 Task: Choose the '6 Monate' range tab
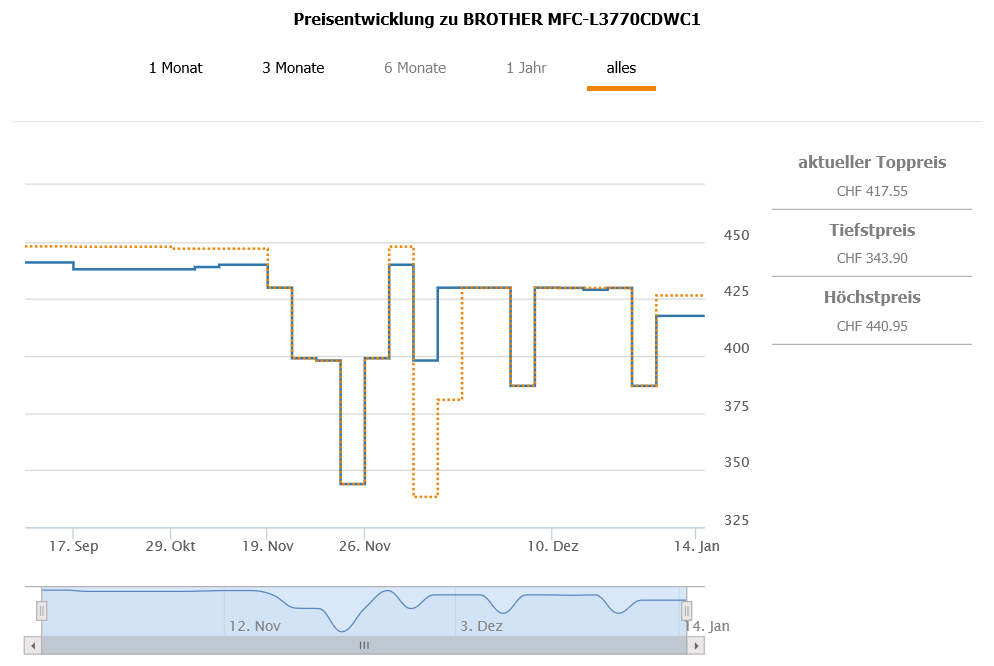pos(415,68)
